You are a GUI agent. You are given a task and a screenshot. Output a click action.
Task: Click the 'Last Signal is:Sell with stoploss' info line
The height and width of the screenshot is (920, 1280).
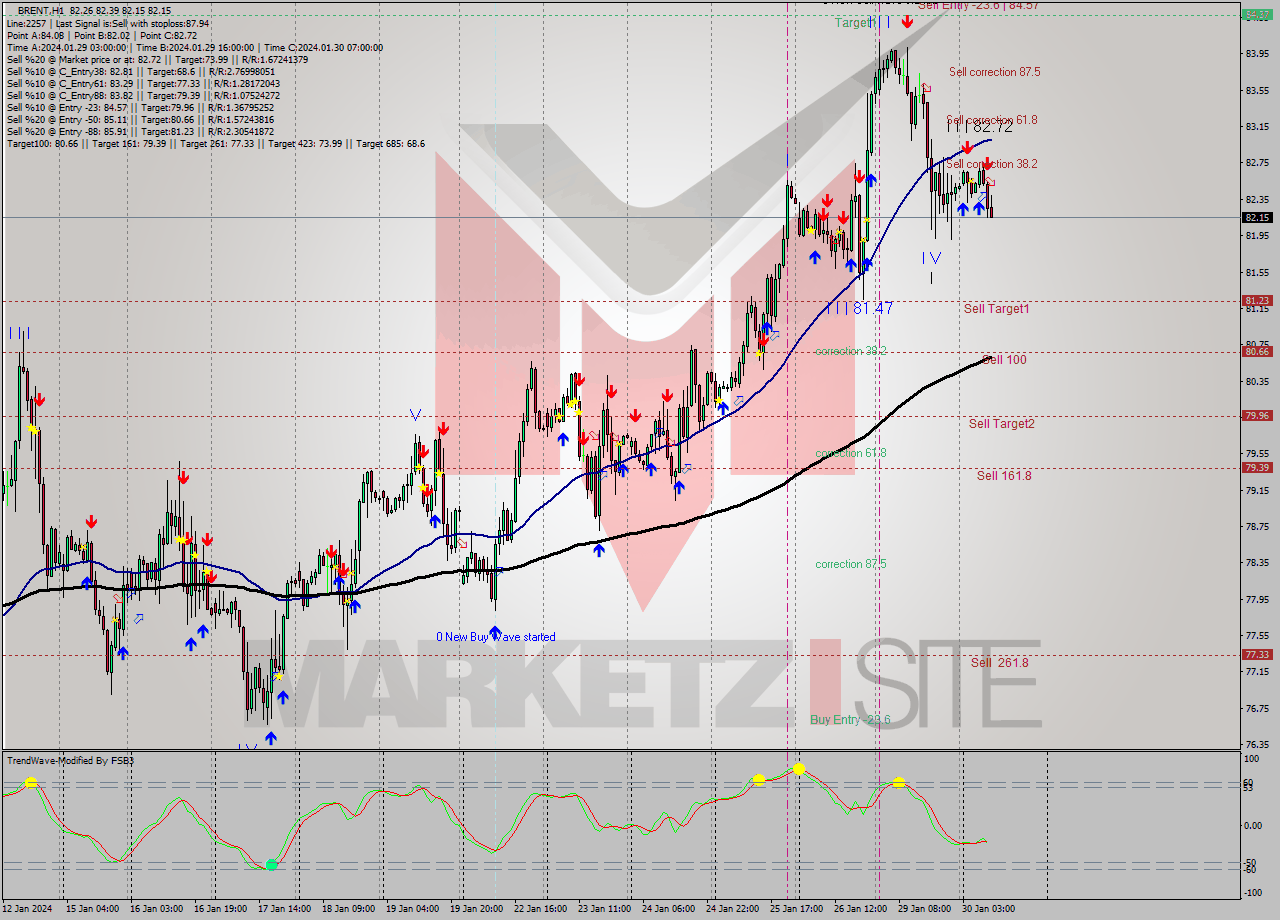click(108, 23)
